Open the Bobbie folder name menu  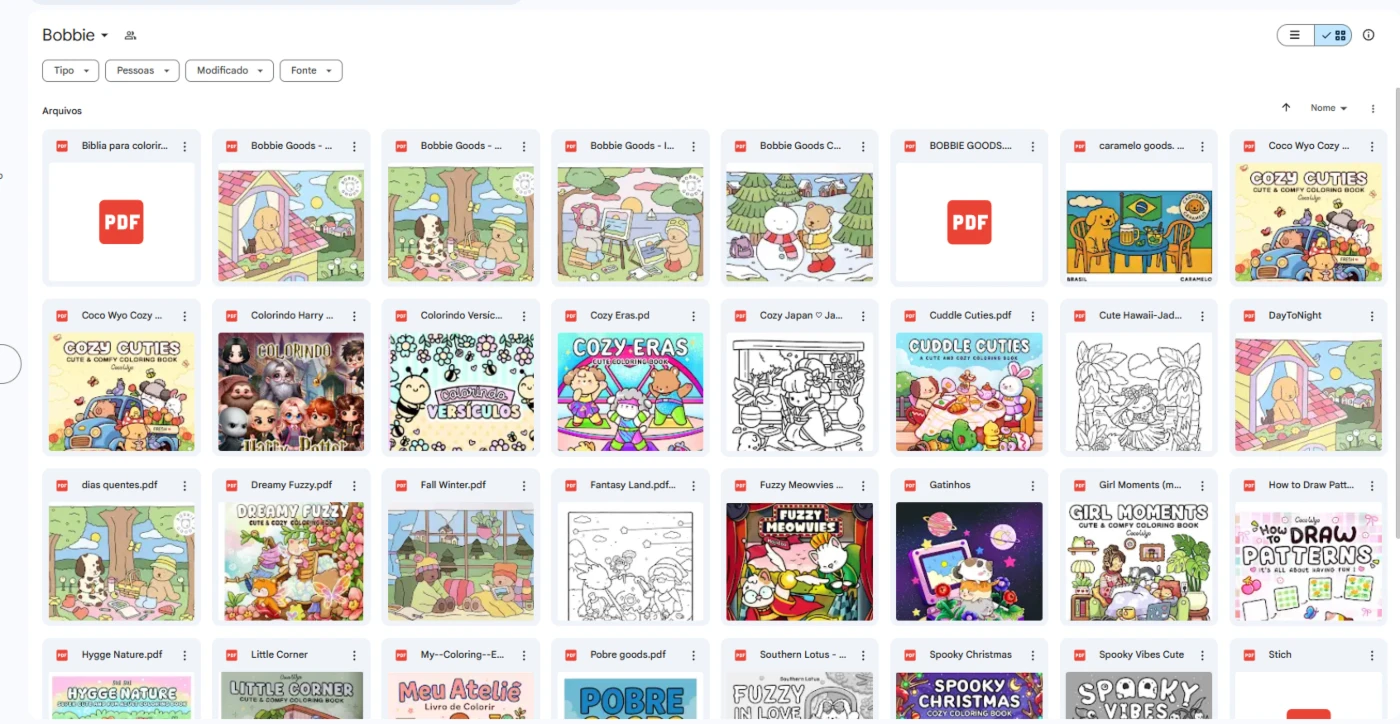click(x=75, y=35)
